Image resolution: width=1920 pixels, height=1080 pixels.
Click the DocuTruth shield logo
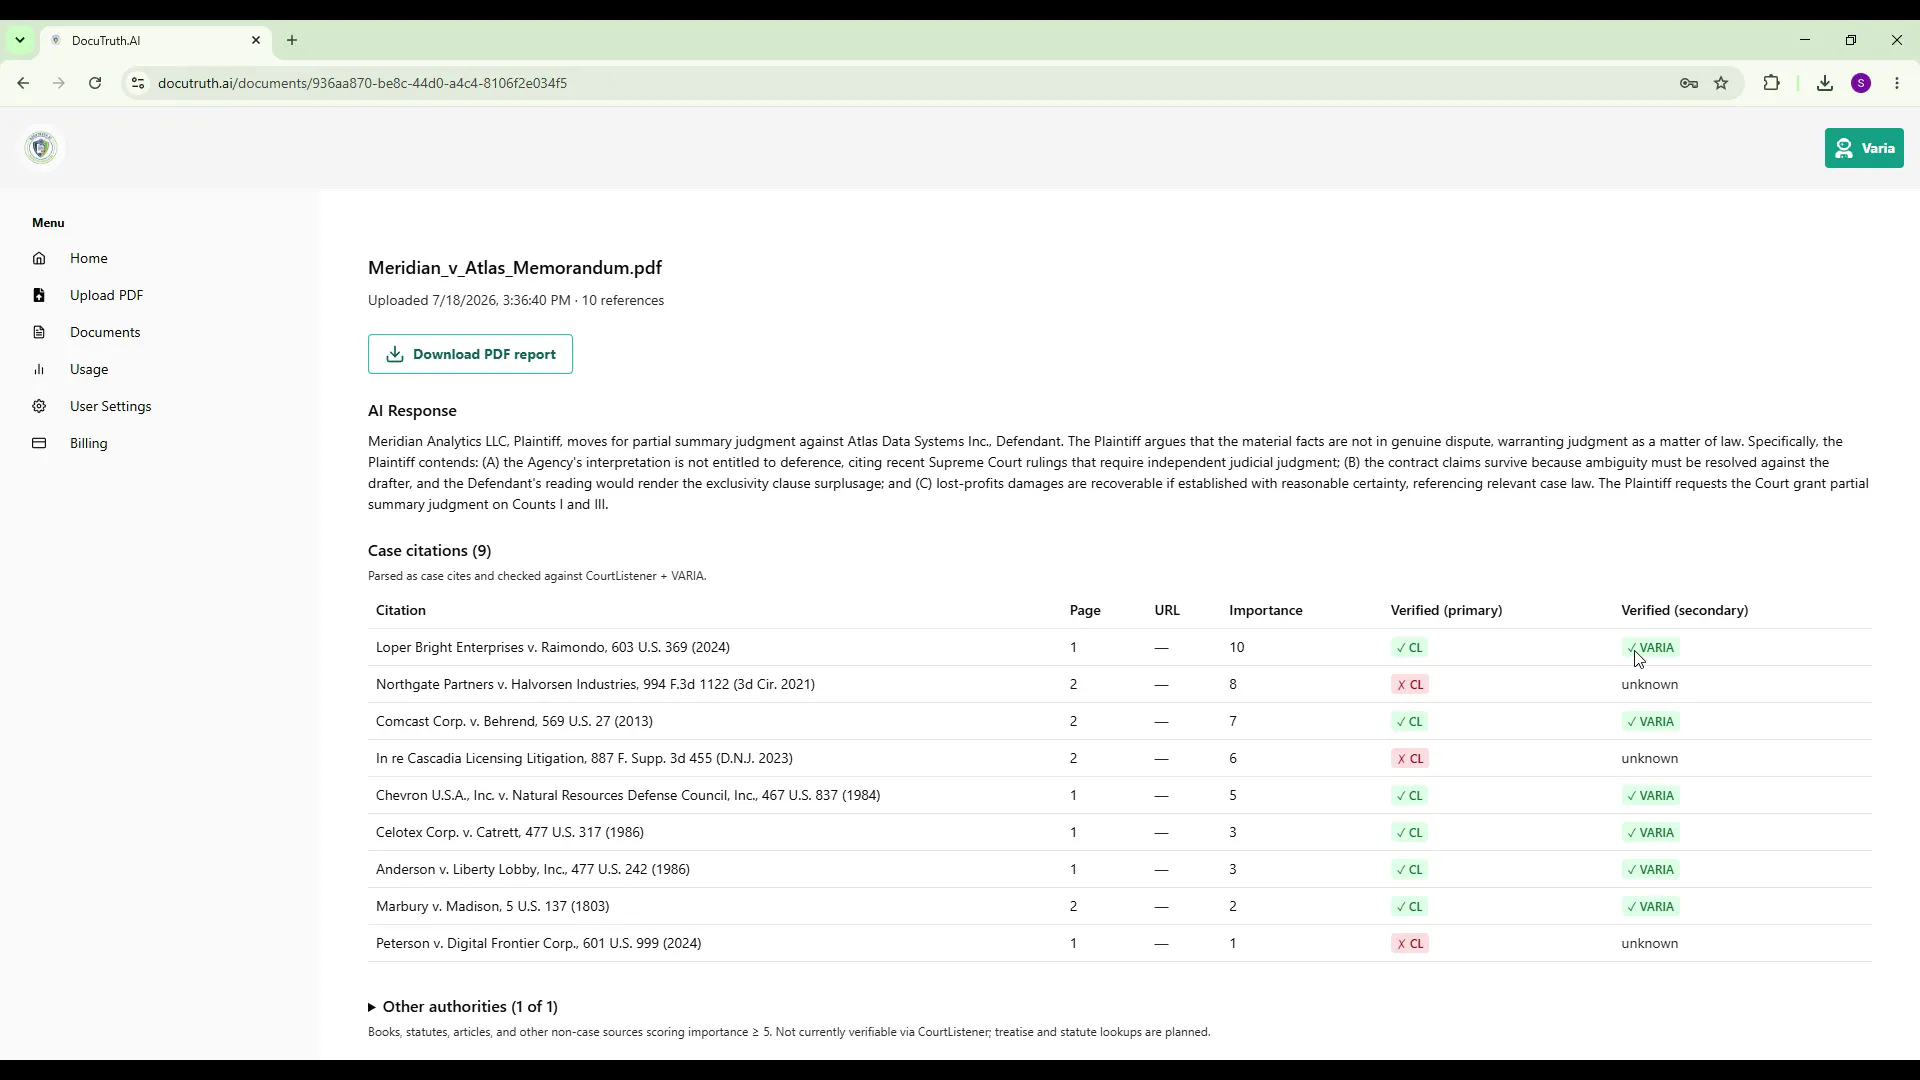click(x=41, y=148)
